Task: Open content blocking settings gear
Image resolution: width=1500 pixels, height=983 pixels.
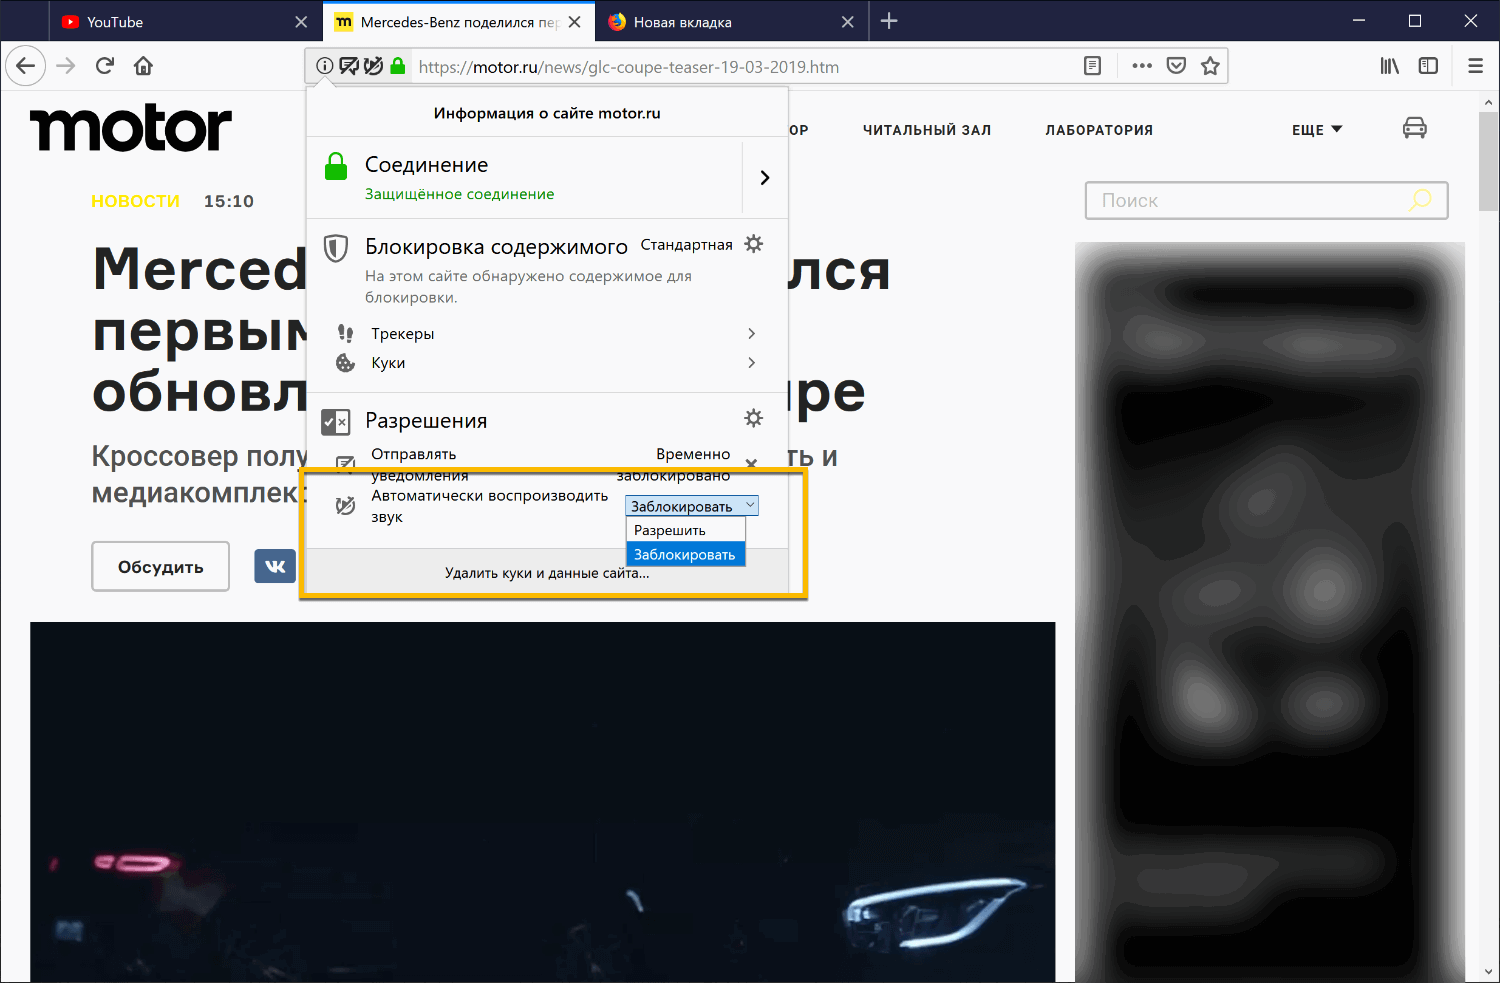Action: tap(754, 244)
